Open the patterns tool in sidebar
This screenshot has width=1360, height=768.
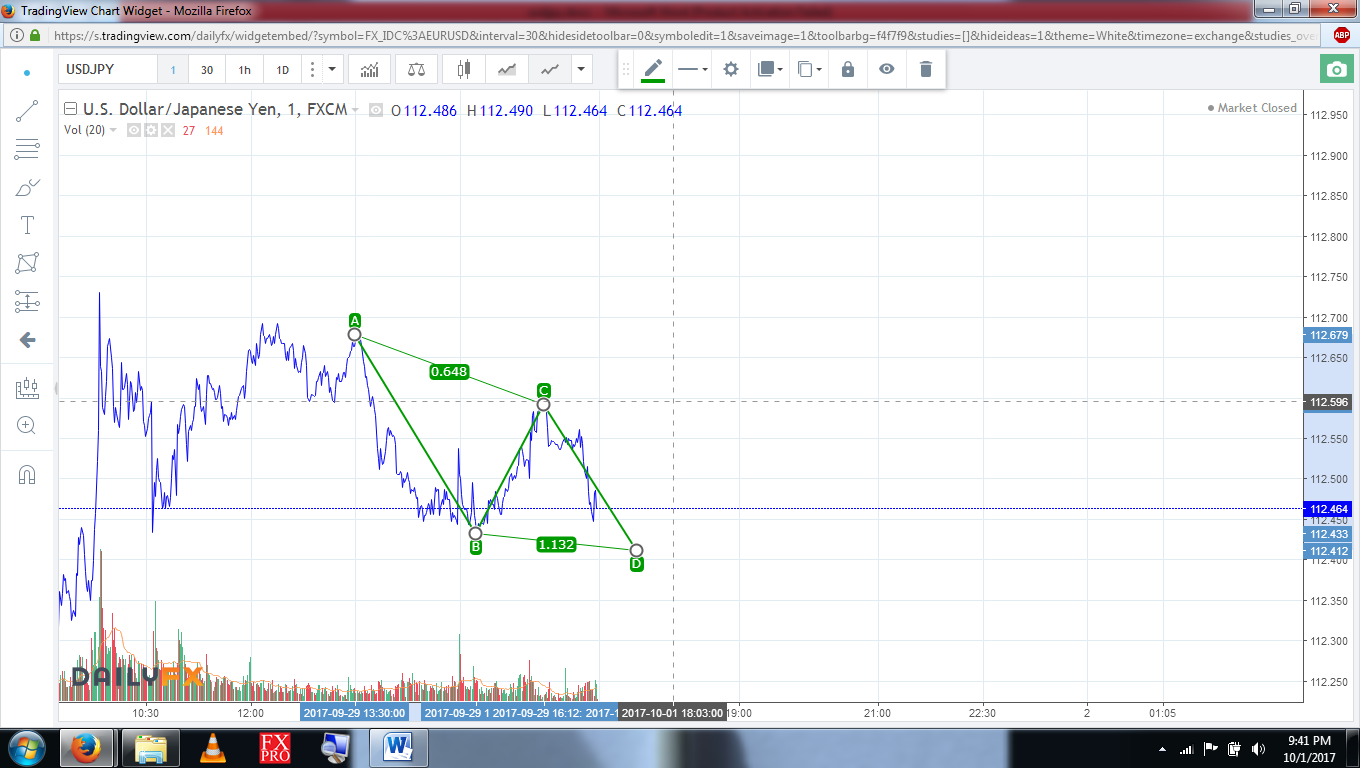[x=27, y=263]
